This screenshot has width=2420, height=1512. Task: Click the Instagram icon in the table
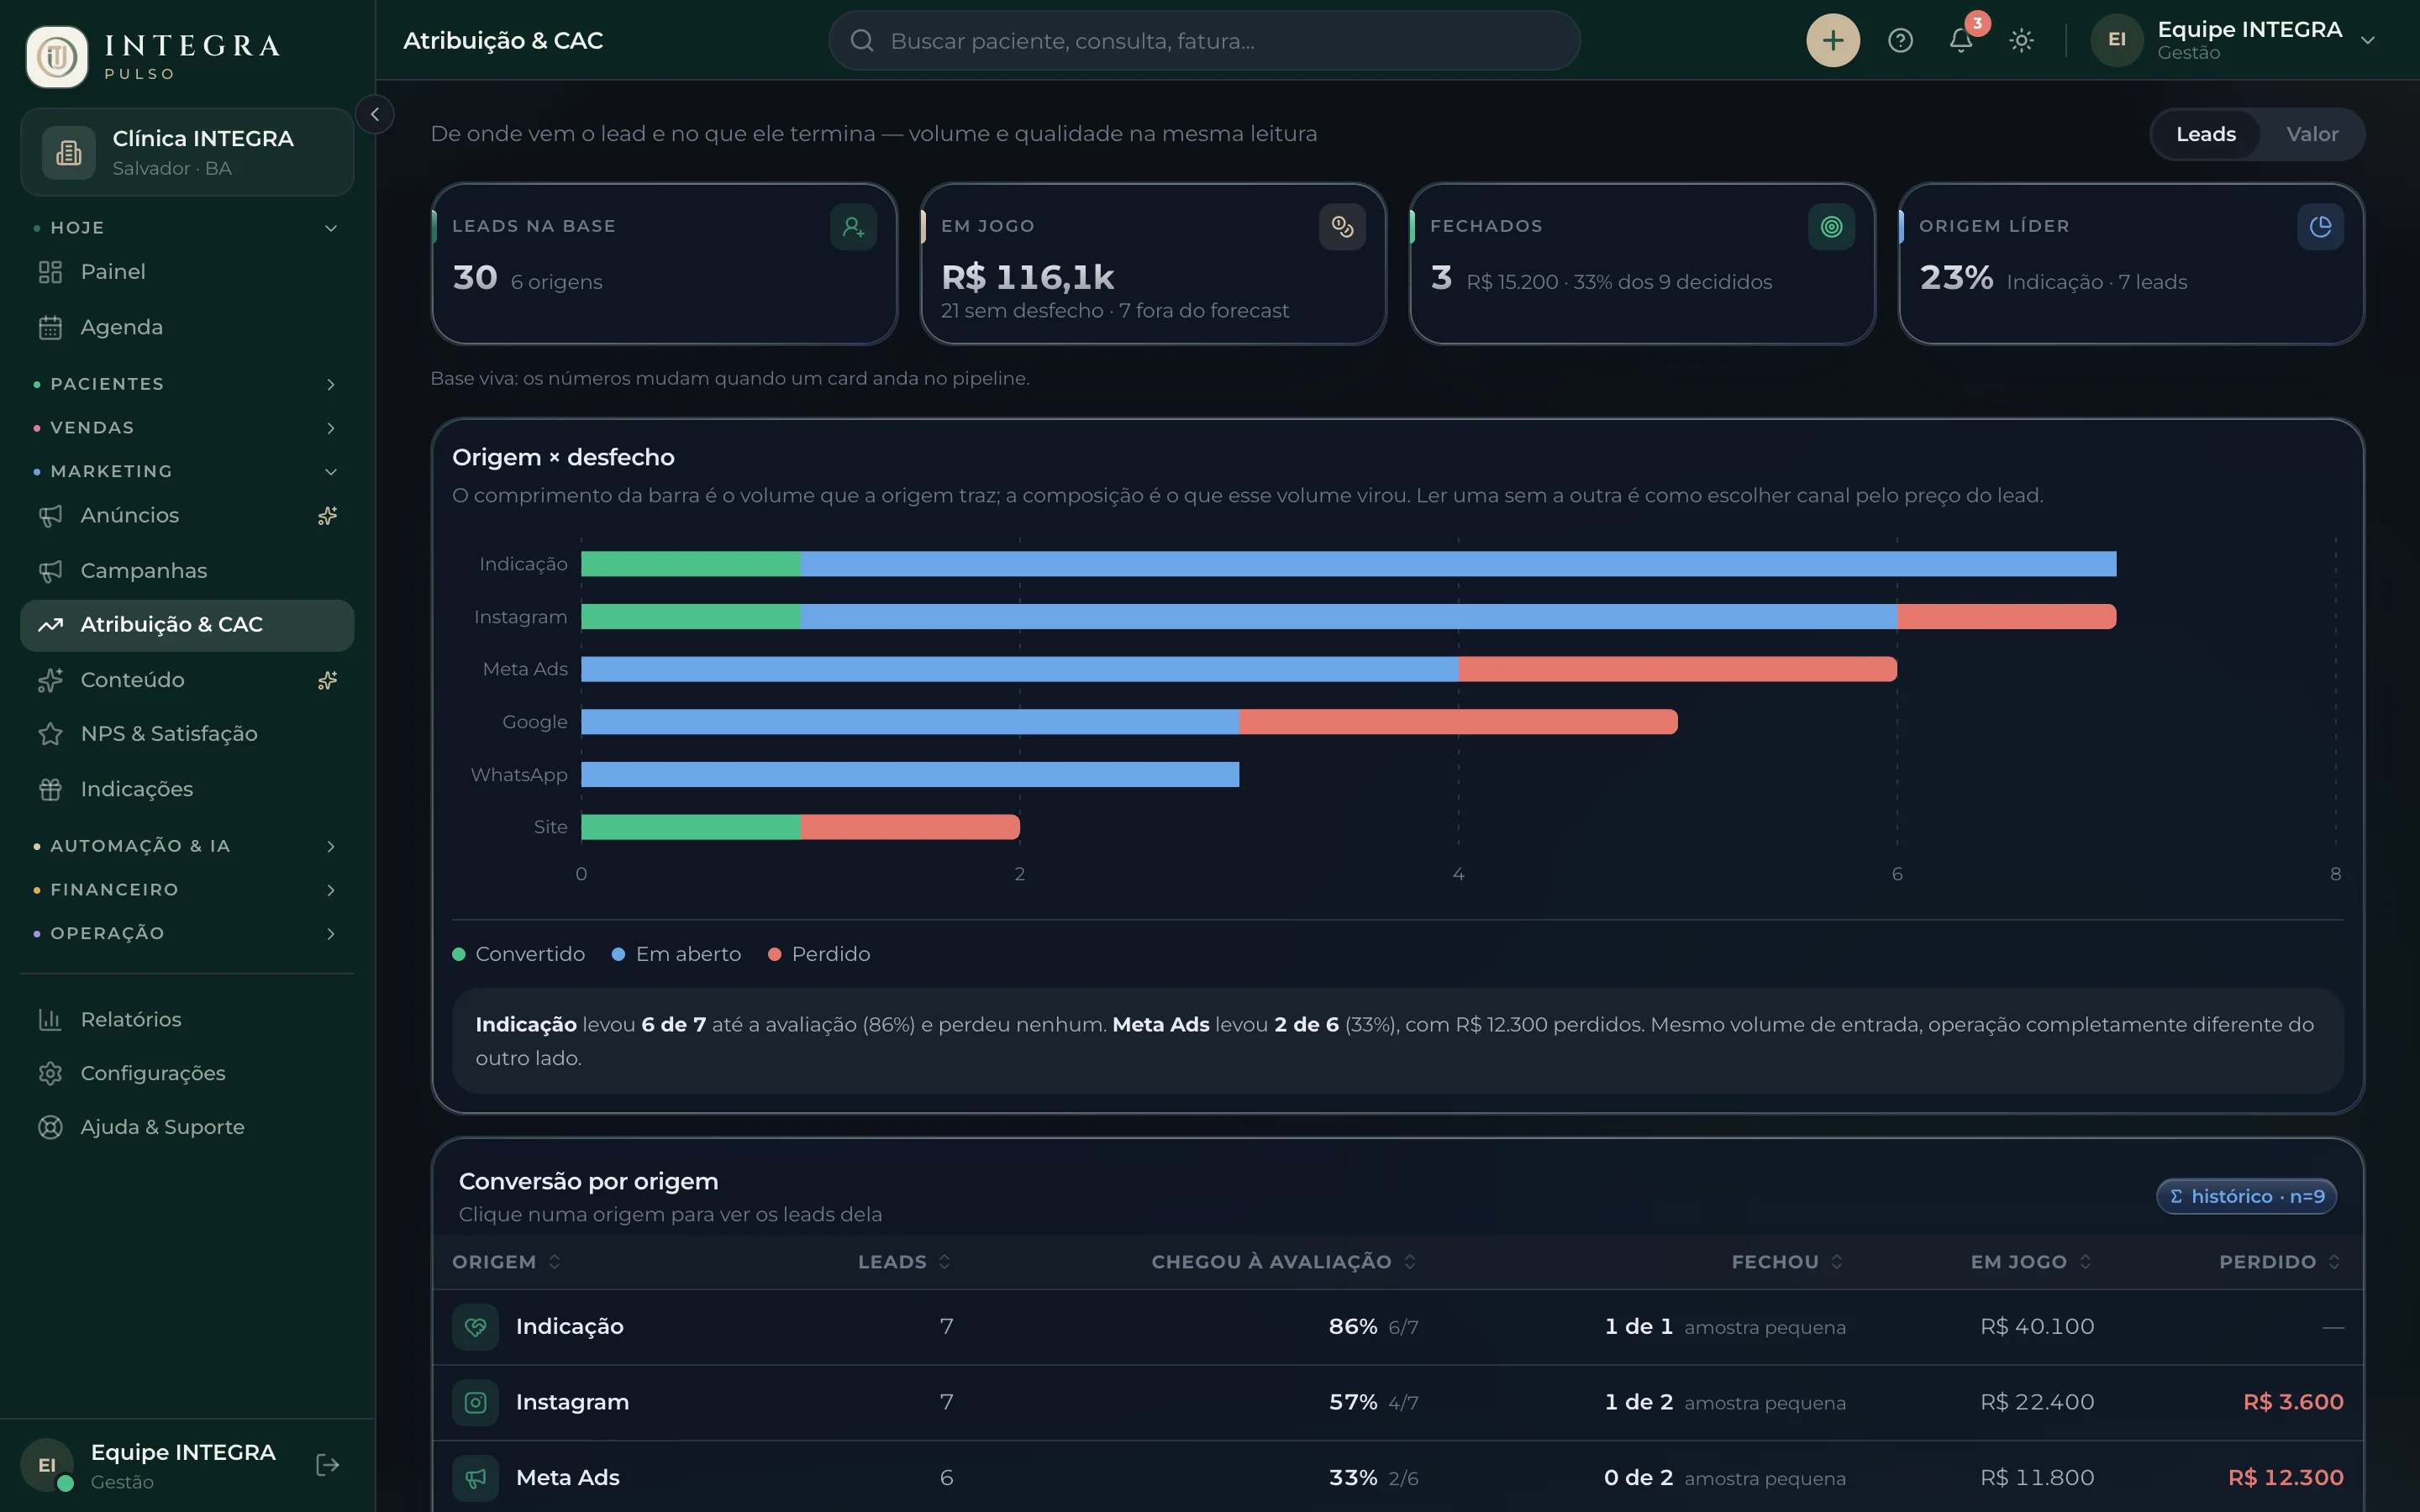click(475, 1402)
